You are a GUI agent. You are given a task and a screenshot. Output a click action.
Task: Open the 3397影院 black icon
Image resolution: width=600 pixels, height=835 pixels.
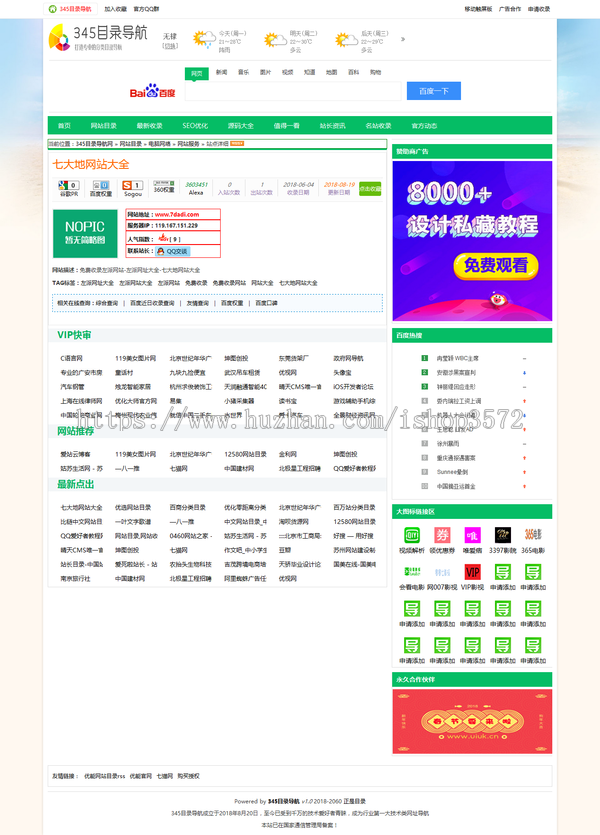point(503,535)
